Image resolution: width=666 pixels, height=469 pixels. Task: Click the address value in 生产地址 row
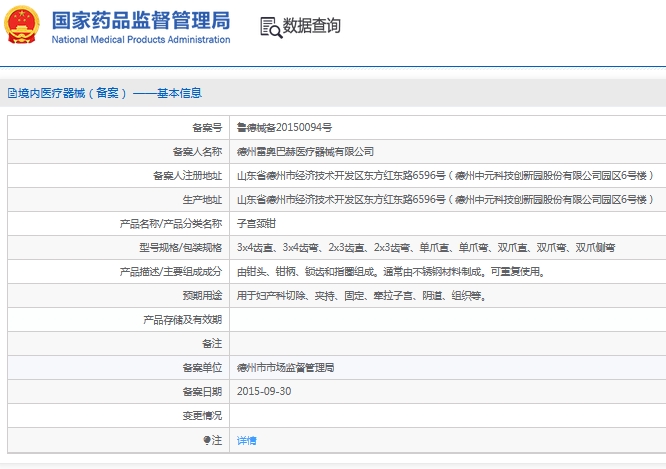[x=445, y=200]
